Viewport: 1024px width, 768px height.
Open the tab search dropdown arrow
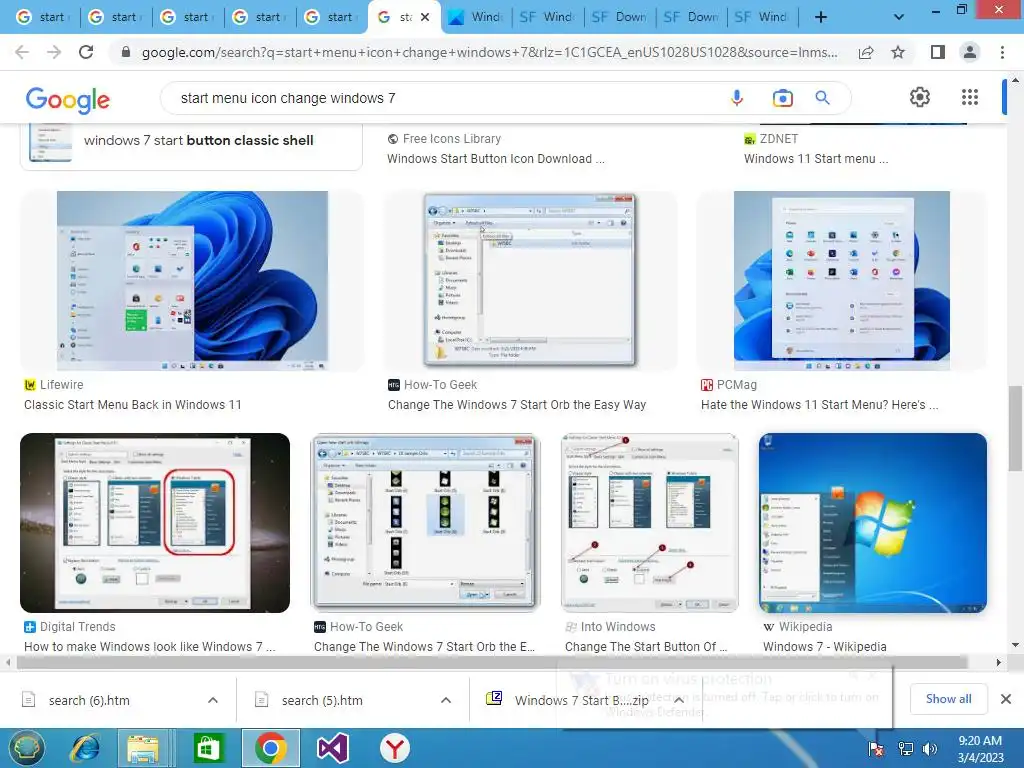899,17
